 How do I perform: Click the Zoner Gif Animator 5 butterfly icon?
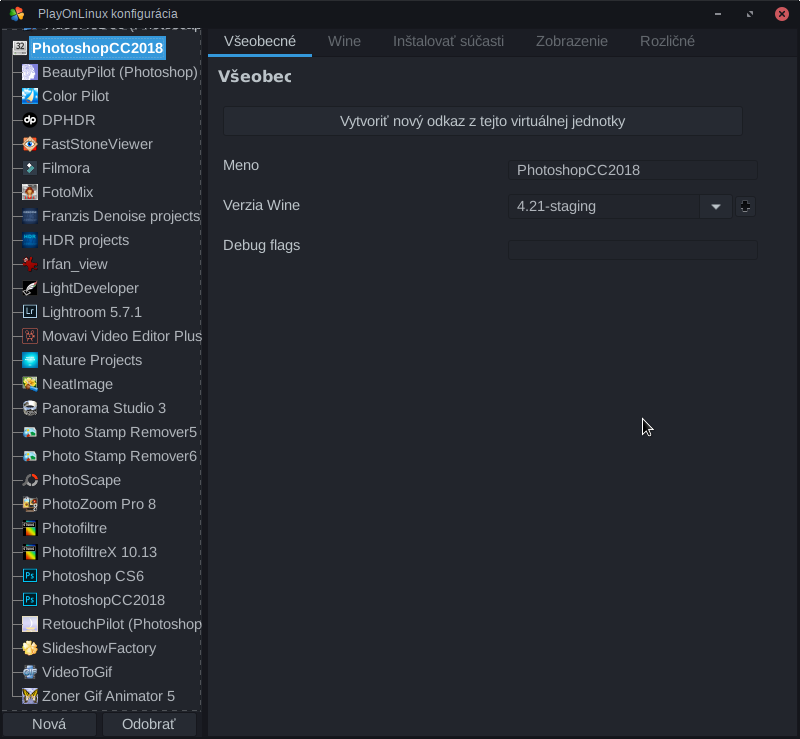(30, 696)
